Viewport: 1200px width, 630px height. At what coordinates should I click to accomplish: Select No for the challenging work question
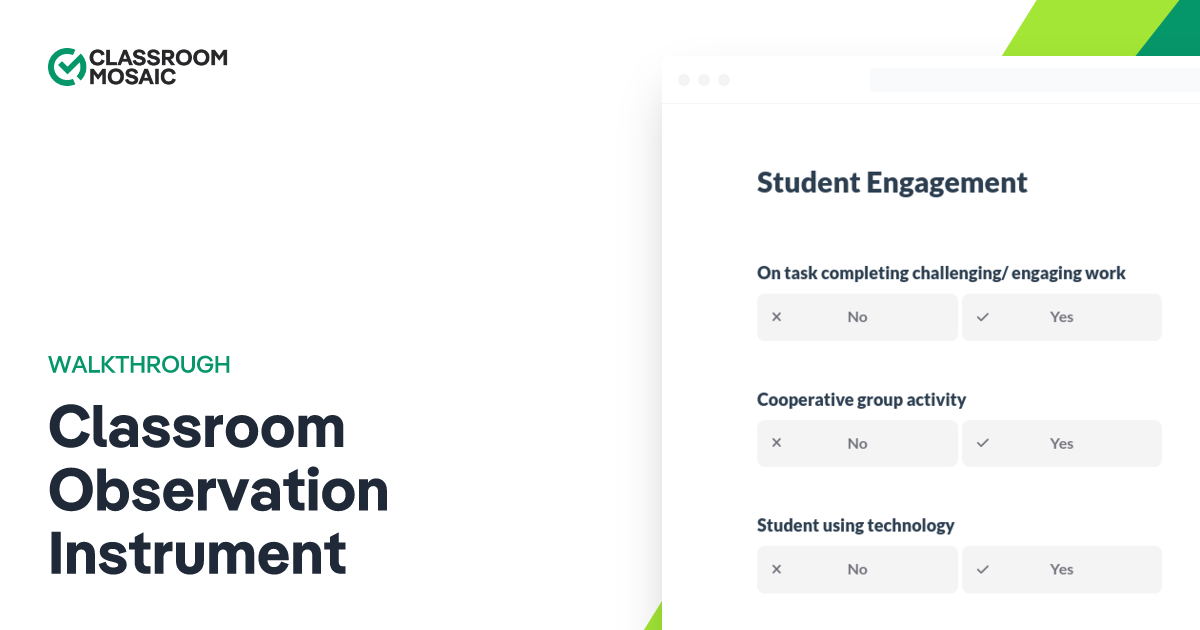click(857, 316)
